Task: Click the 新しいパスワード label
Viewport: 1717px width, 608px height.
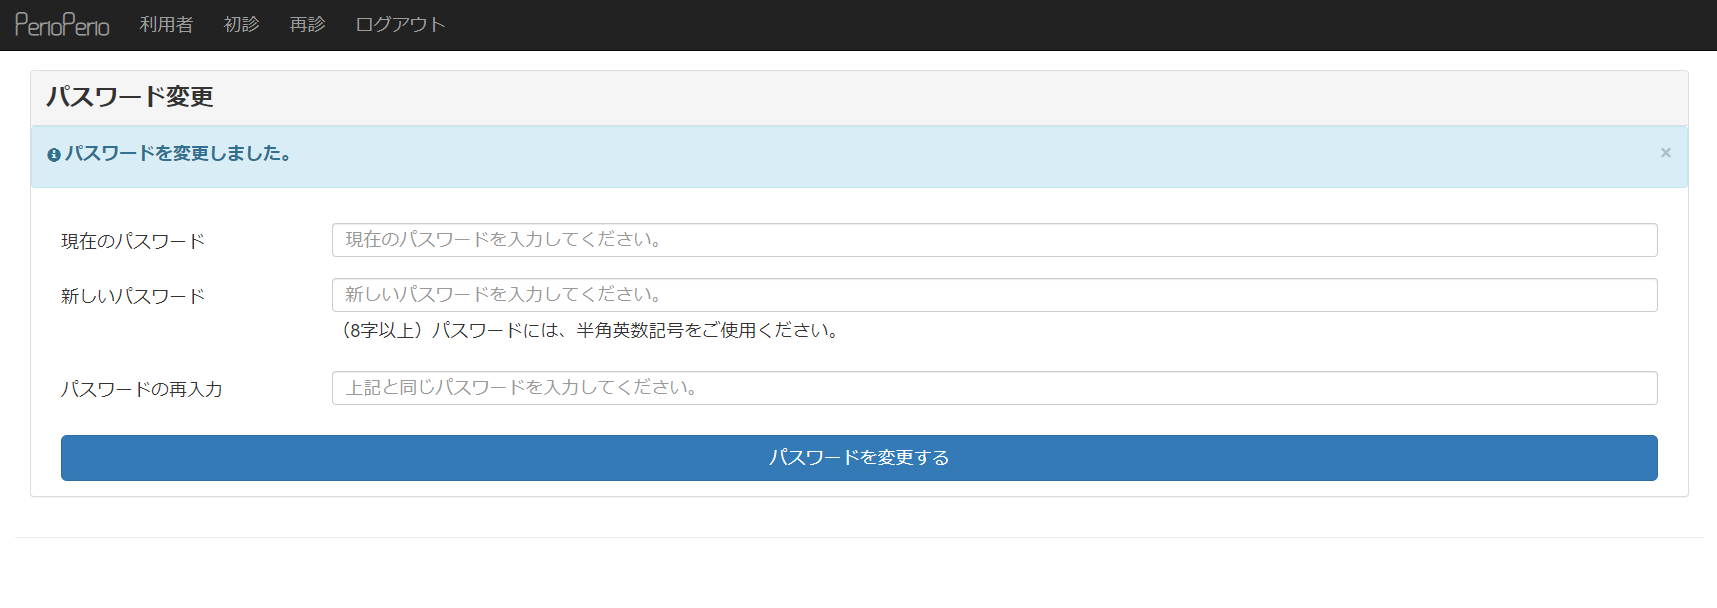Action: point(133,297)
